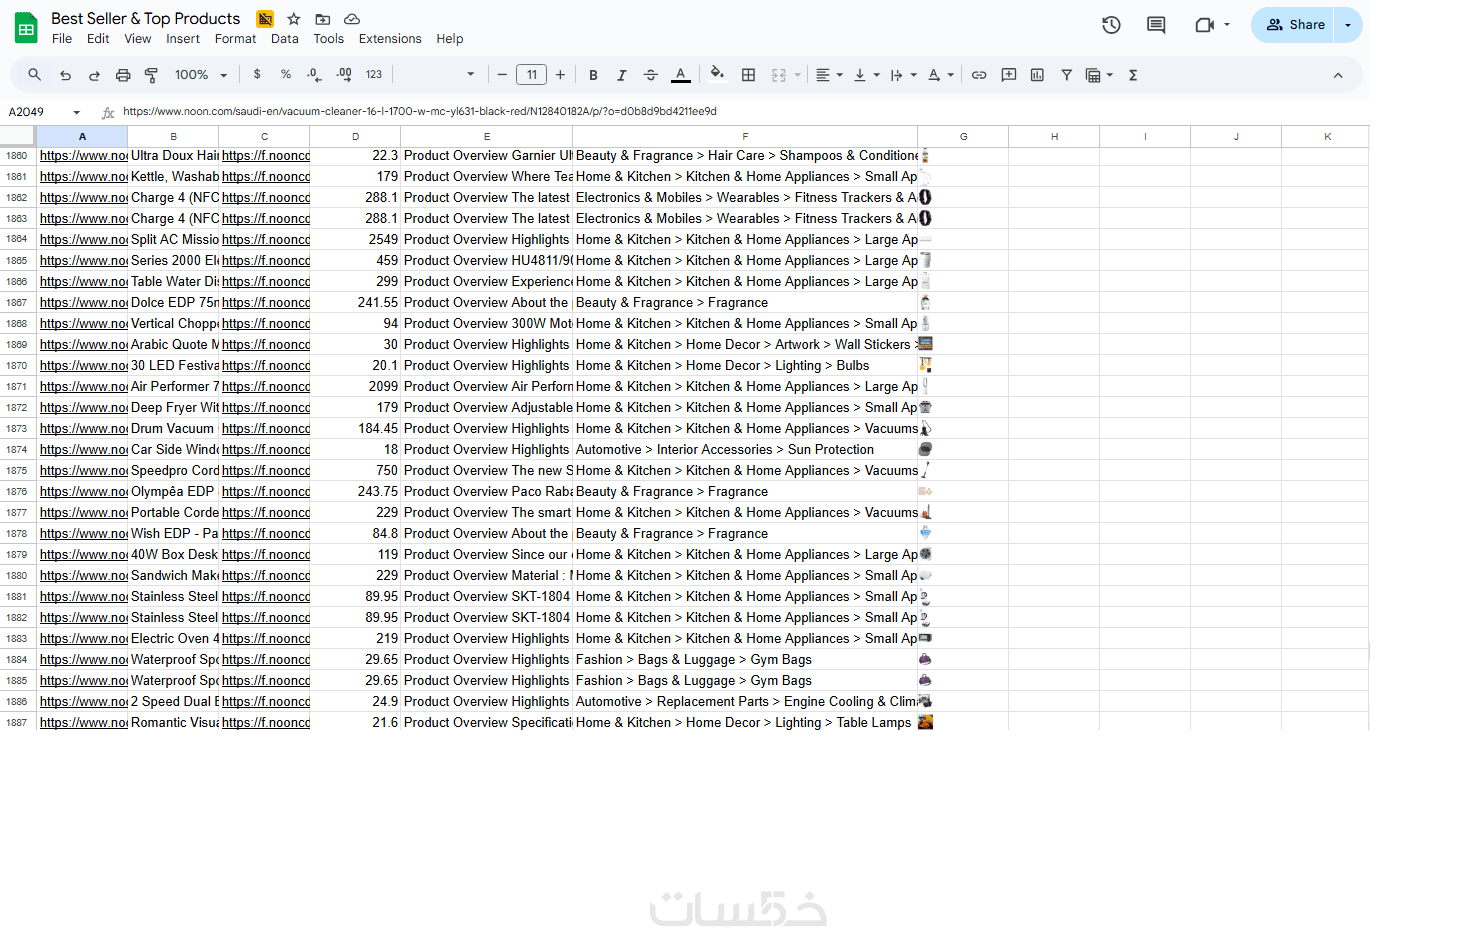The image size is (1478, 946).
Task: Collapse the toolbar header with chevron
Action: pyautogui.click(x=1338, y=75)
